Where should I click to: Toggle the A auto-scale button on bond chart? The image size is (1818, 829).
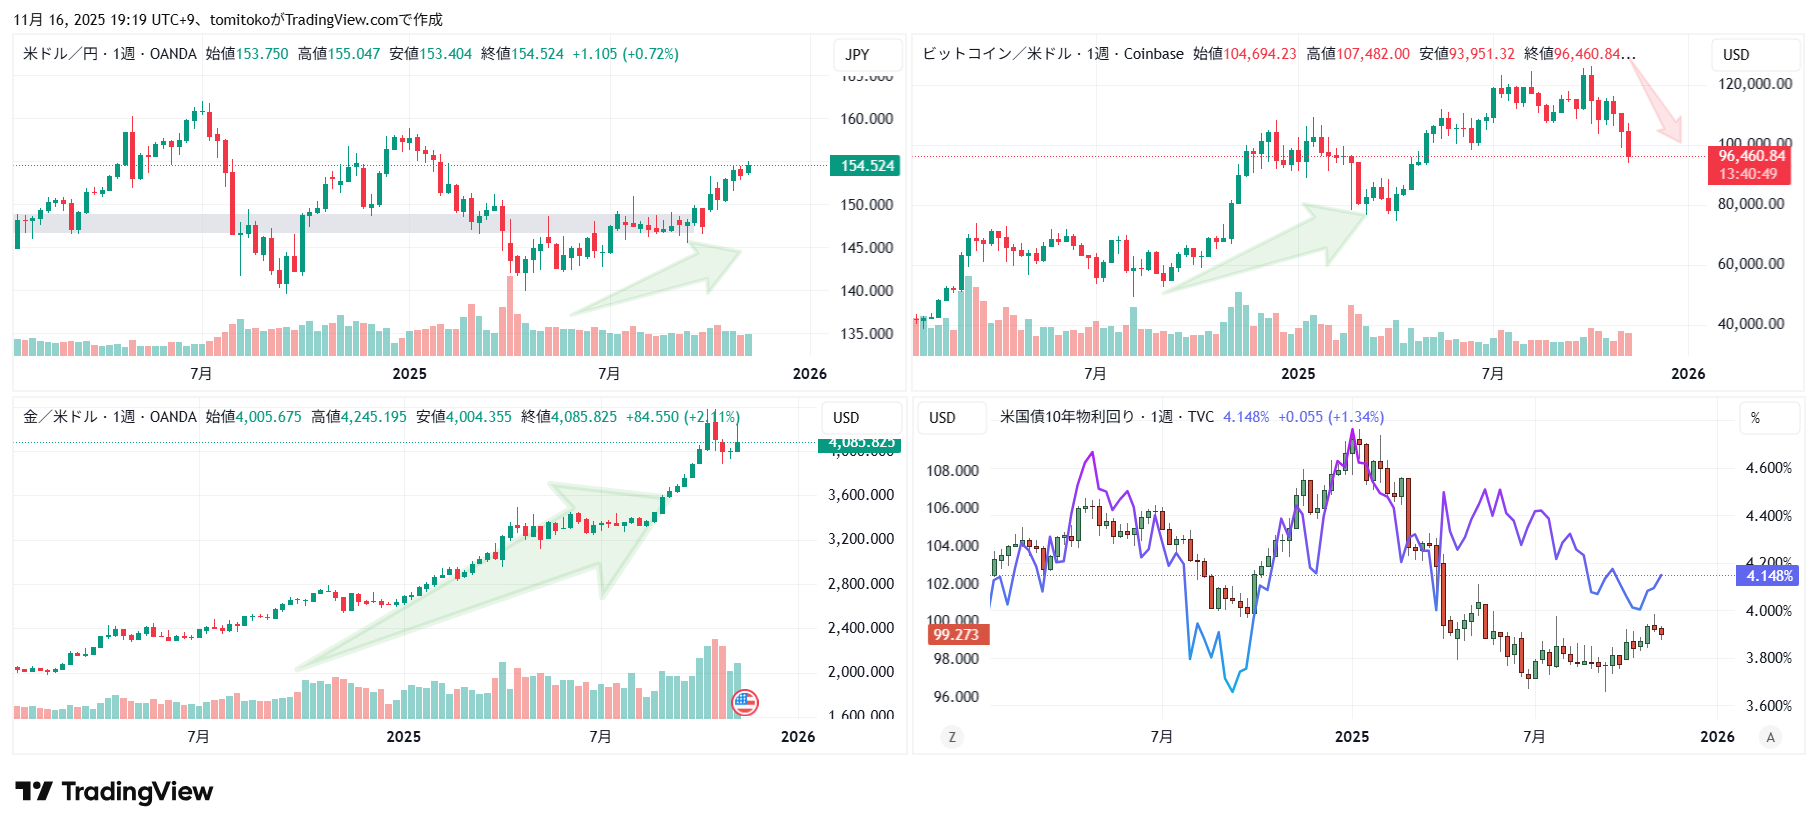[1770, 737]
